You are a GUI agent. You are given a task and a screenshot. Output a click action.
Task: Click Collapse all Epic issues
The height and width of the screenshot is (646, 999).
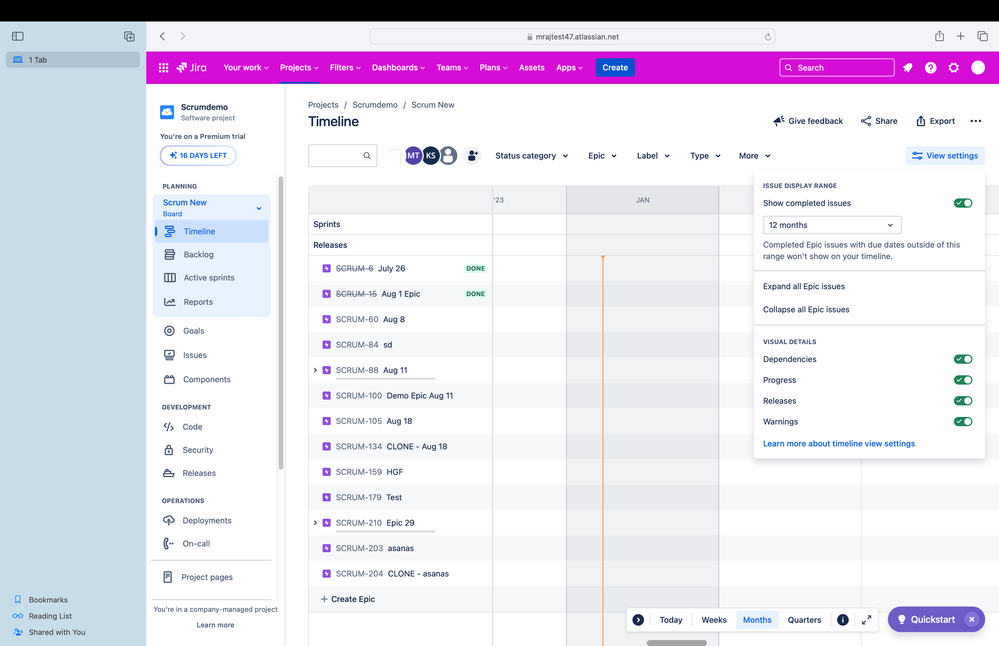tap(806, 310)
